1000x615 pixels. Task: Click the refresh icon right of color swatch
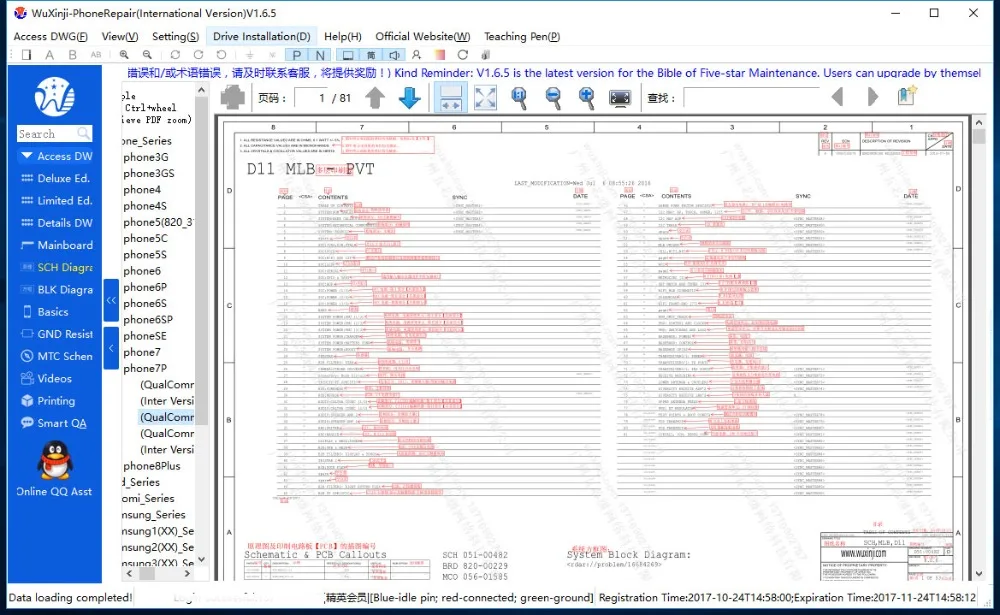click(462, 55)
